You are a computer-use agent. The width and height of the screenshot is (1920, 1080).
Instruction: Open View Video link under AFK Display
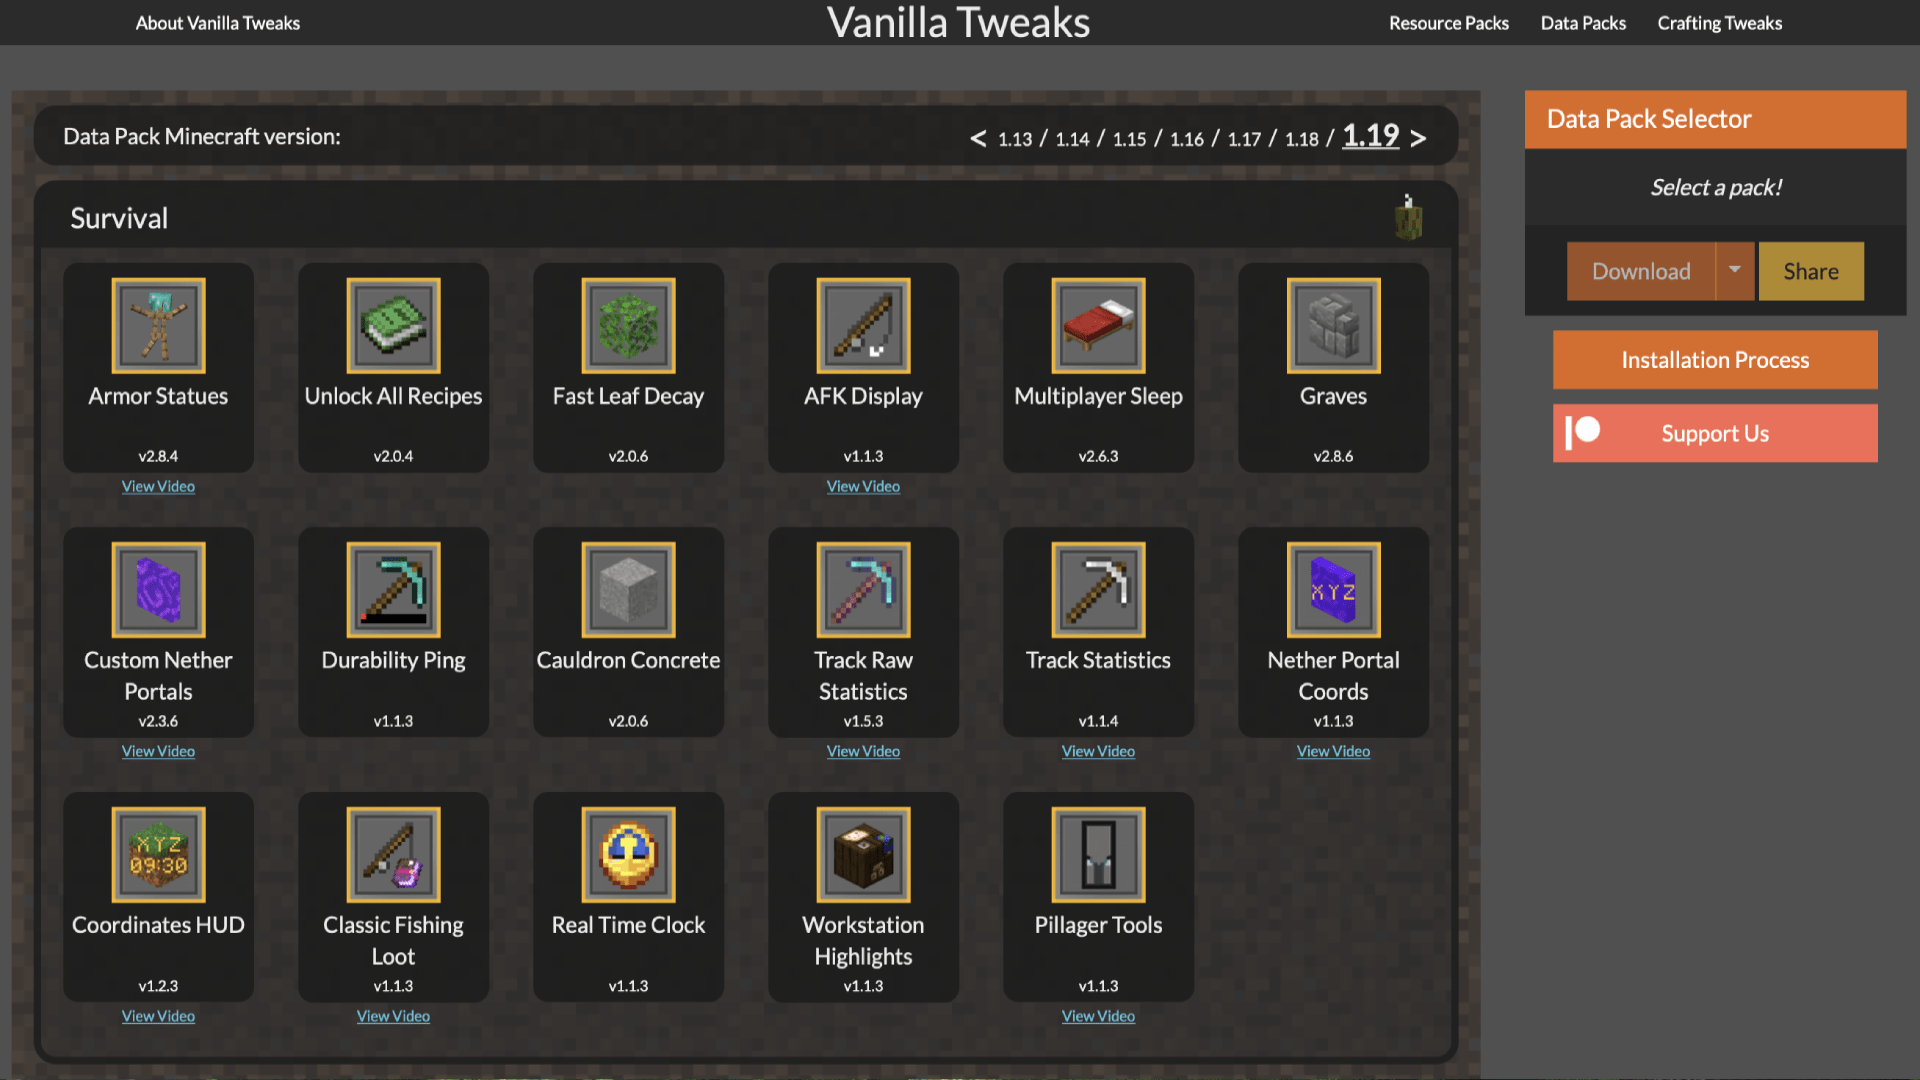(x=863, y=486)
